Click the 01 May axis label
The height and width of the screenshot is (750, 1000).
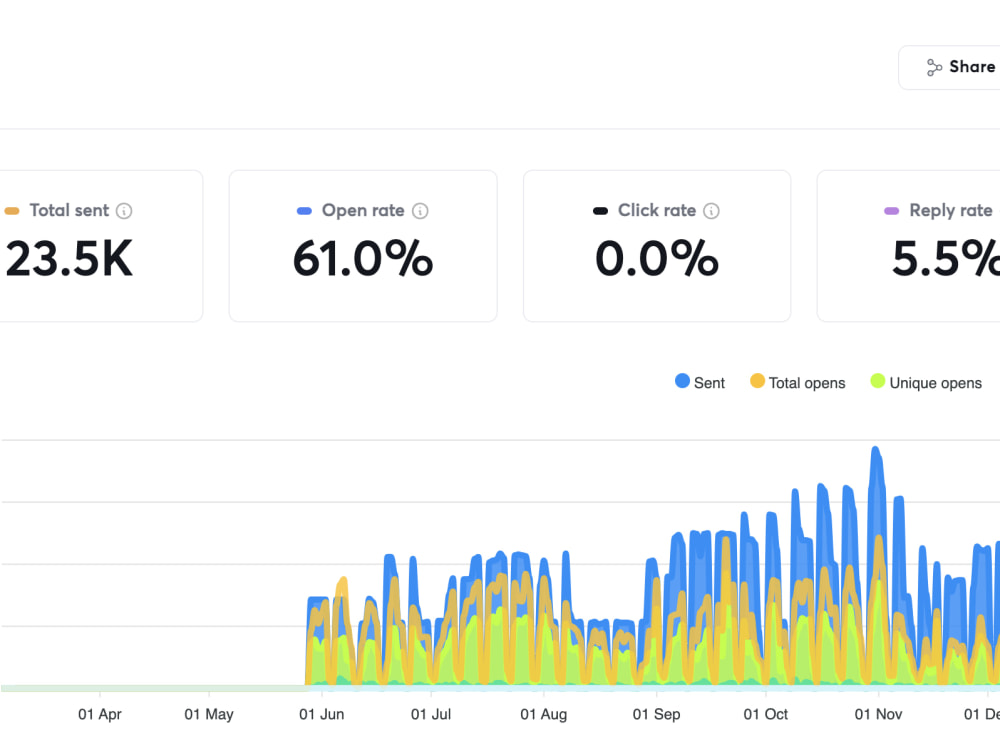pos(209,714)
